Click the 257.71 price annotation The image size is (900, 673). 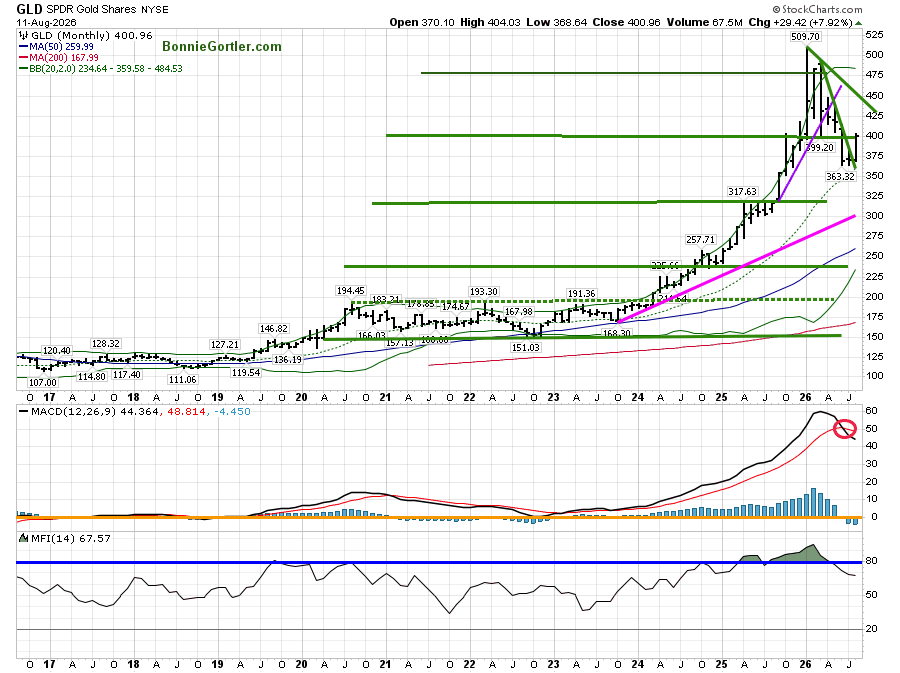click(700, 240)
